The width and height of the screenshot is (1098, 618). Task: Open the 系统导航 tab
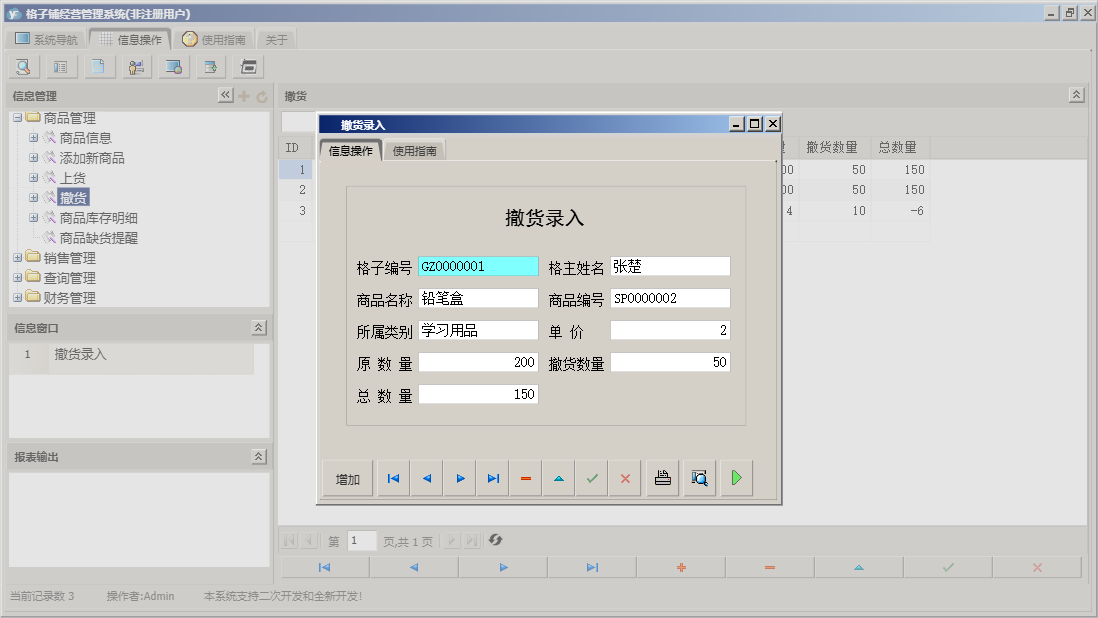click(49, 38)
